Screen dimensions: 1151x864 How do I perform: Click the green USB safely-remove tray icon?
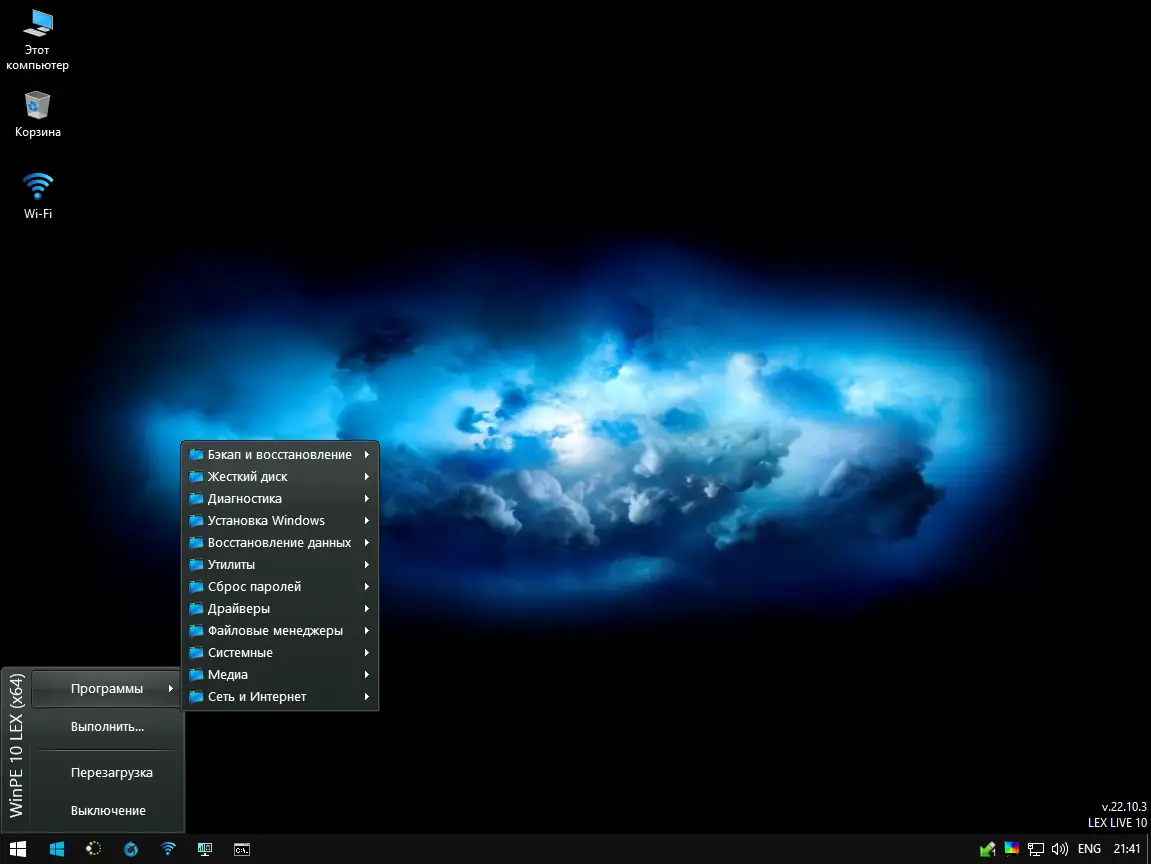[x=987, y=849]
